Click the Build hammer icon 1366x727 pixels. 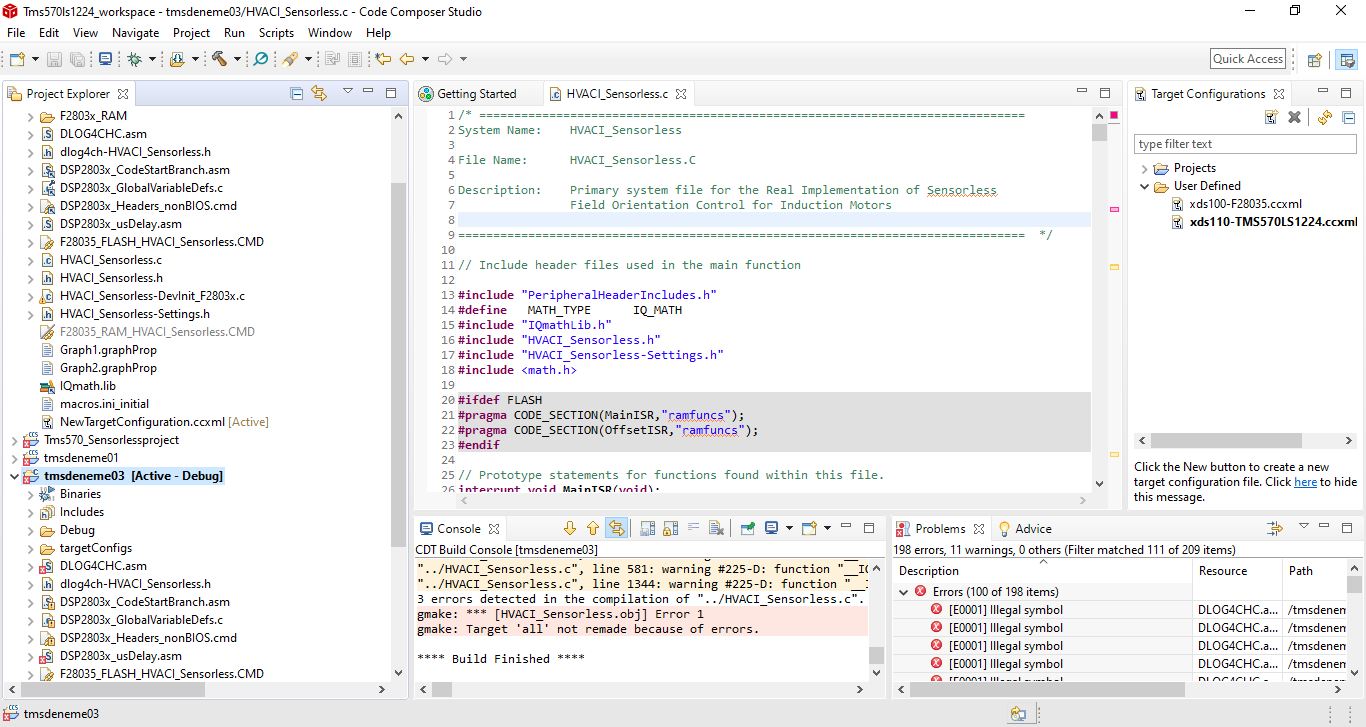tap(218, 60)
